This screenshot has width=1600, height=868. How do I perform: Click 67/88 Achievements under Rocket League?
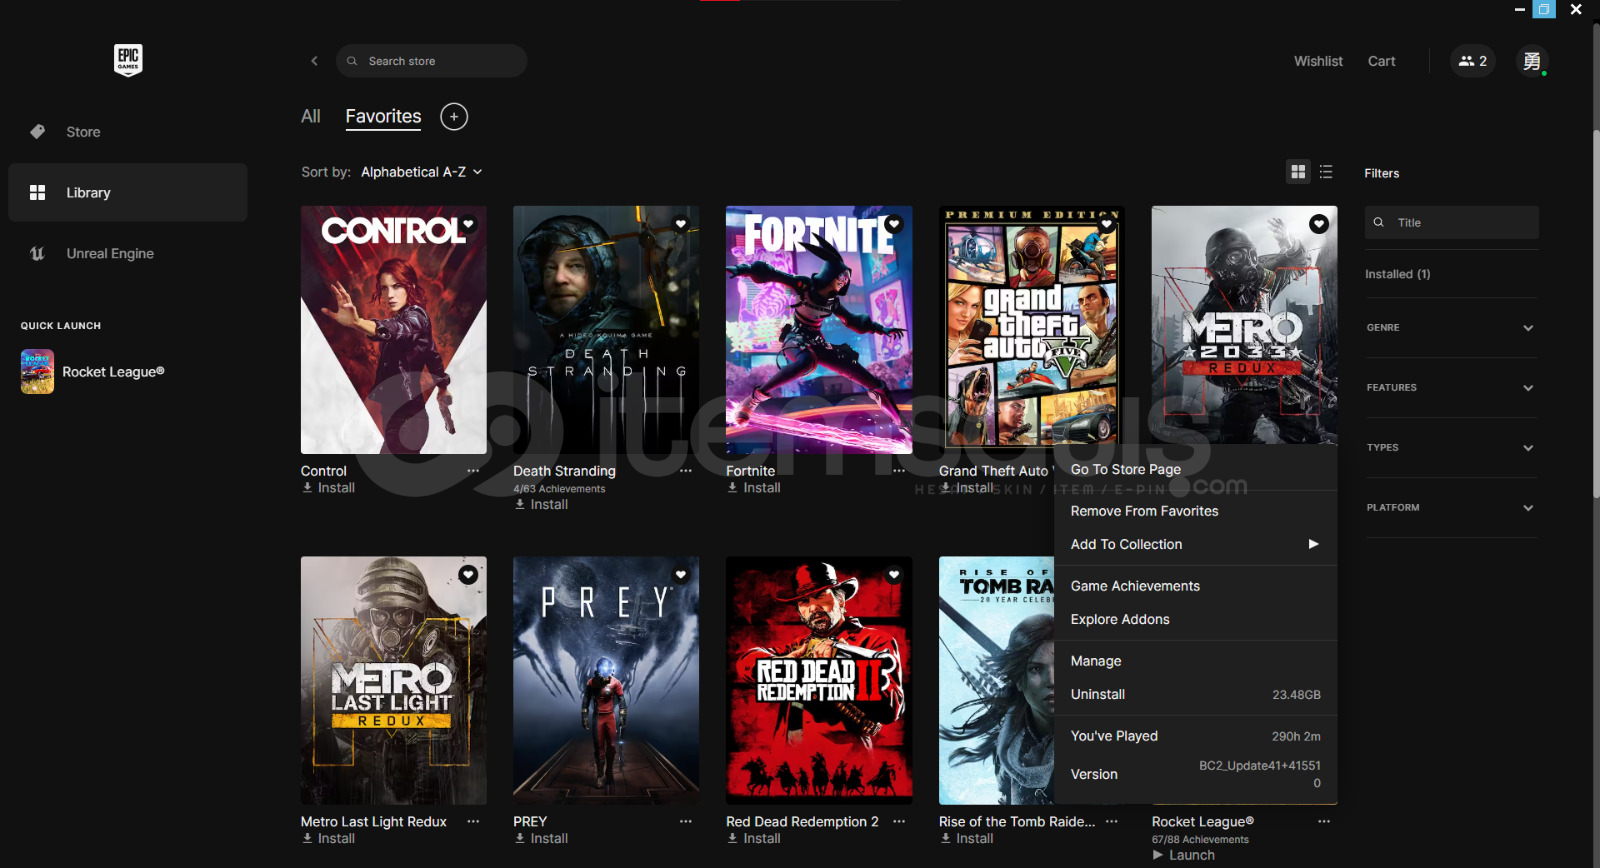1200,840
